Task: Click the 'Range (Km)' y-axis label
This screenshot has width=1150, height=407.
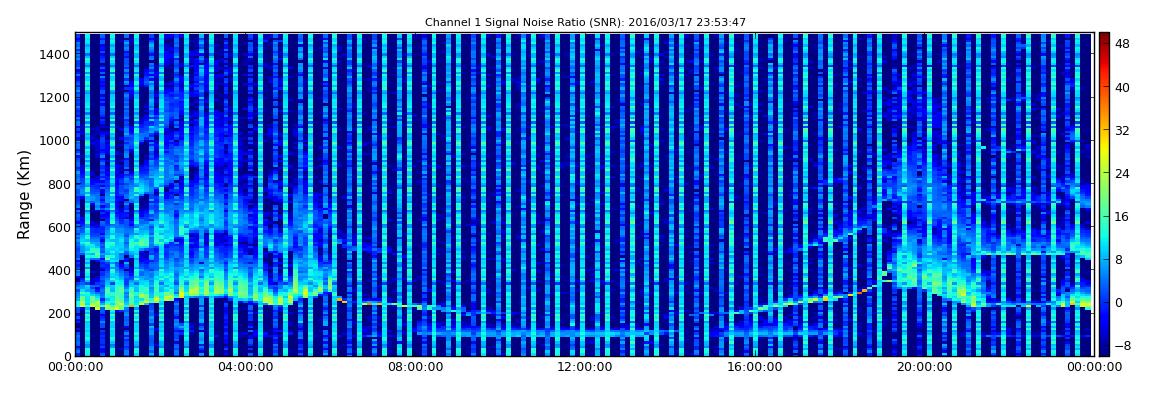Action: [24, 194]
